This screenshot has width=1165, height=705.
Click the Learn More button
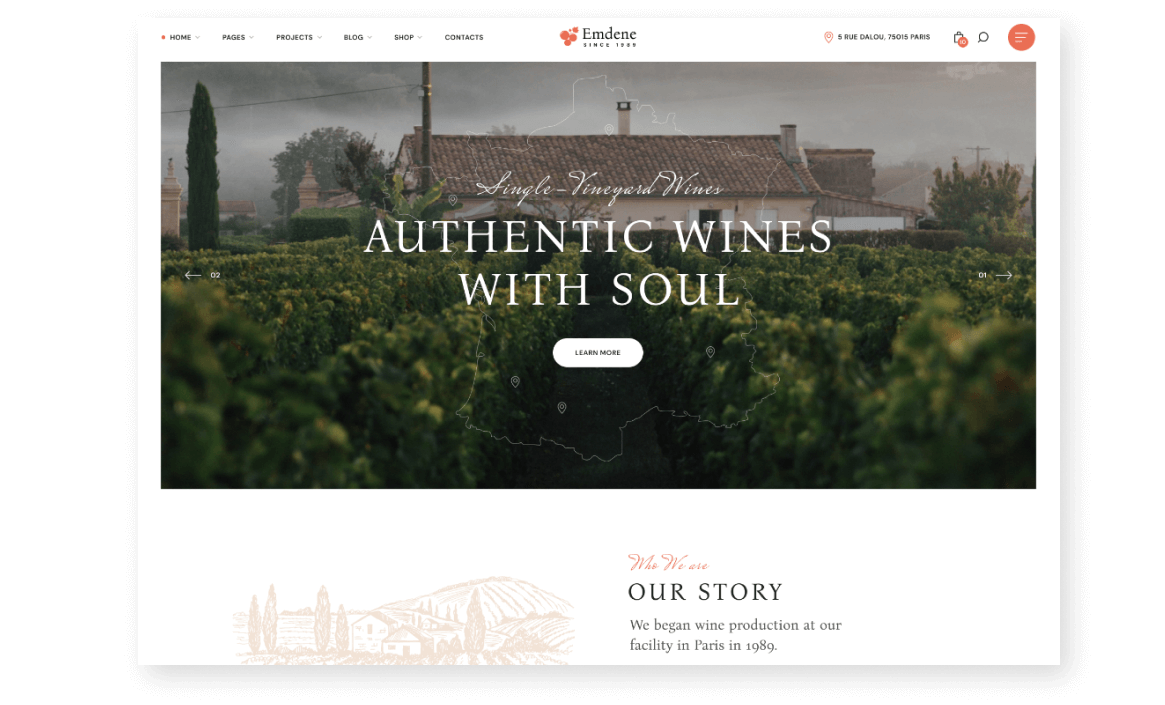coord(597,353)
